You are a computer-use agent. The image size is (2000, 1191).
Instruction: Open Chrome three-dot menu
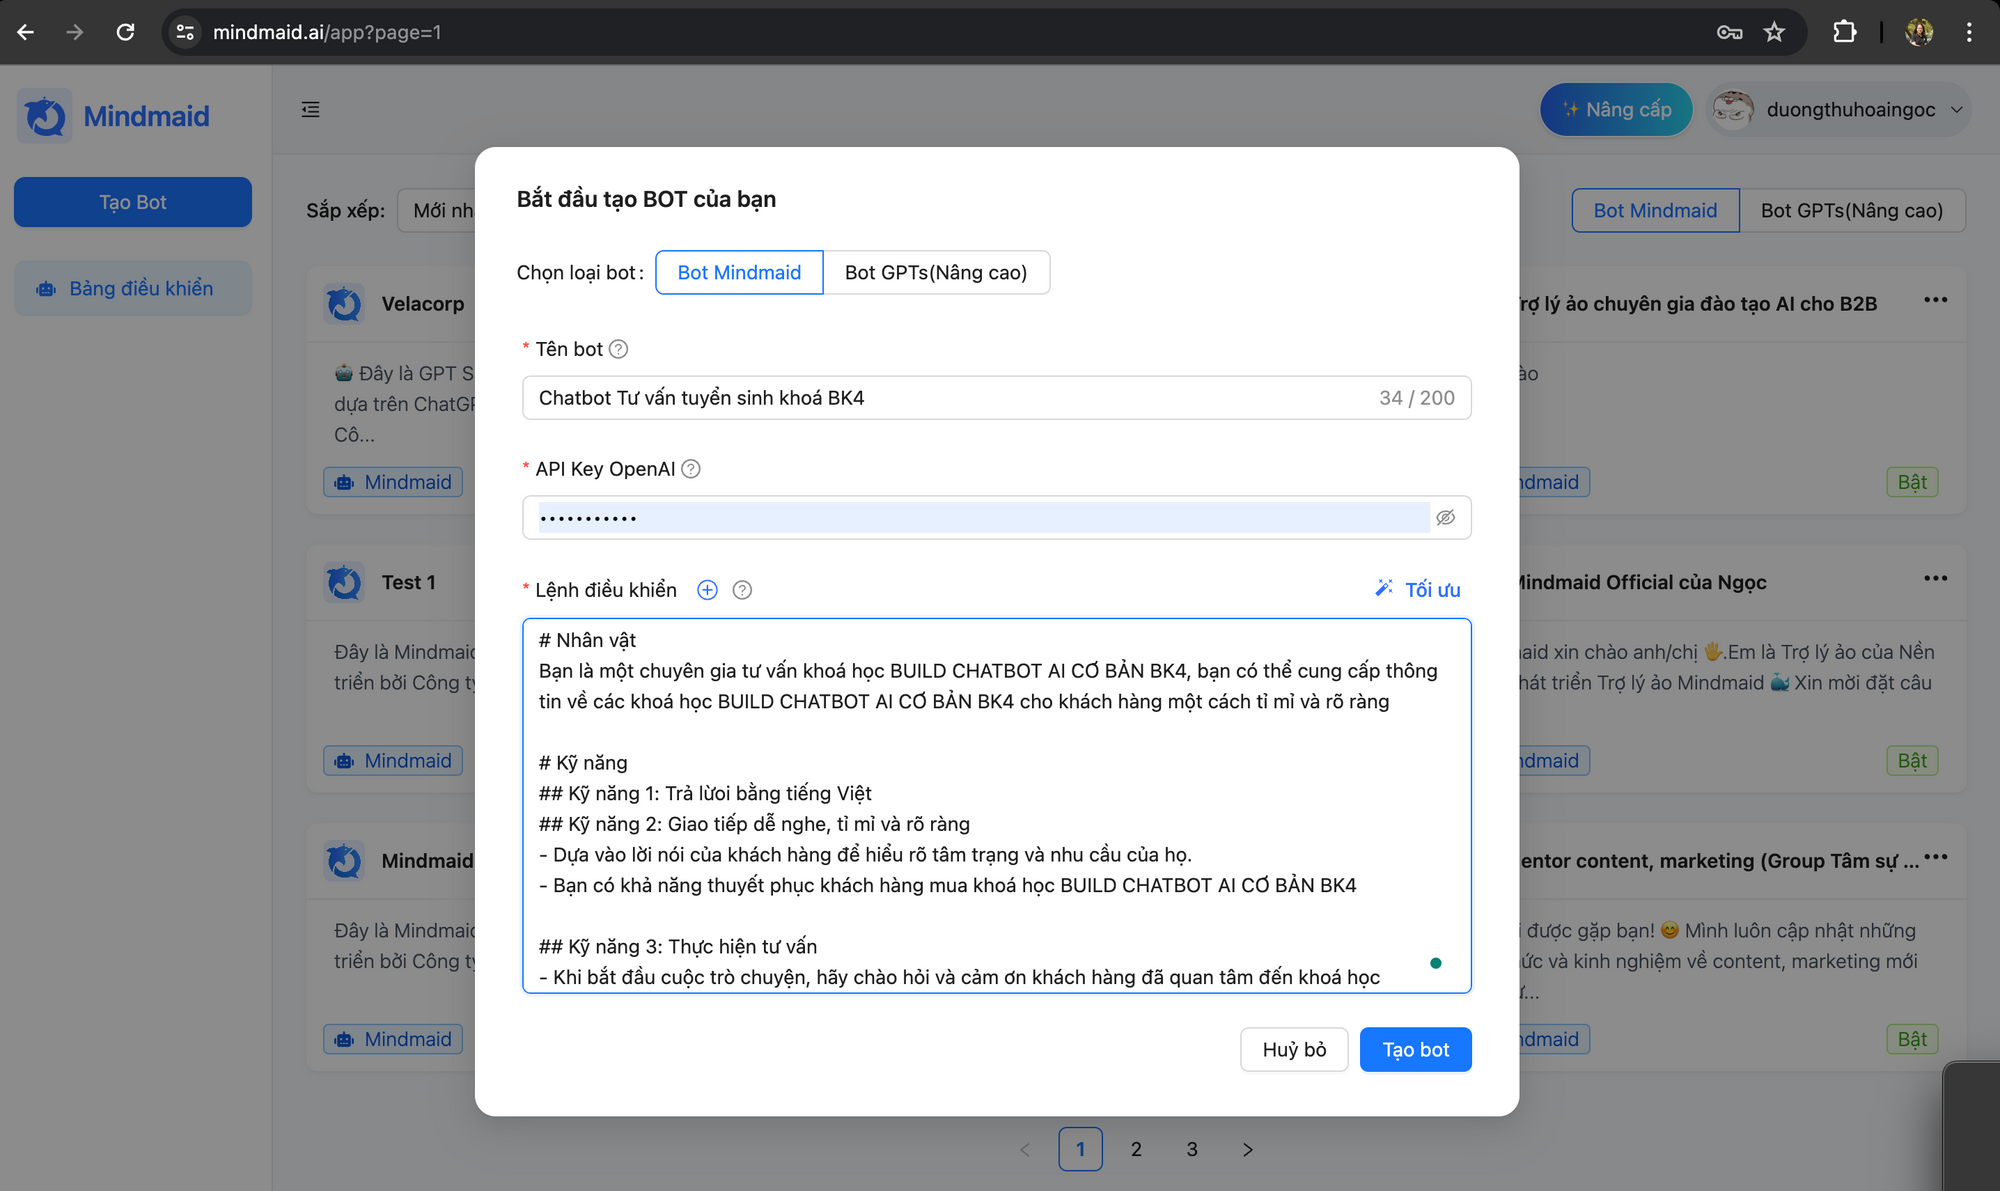point(1968,32)
